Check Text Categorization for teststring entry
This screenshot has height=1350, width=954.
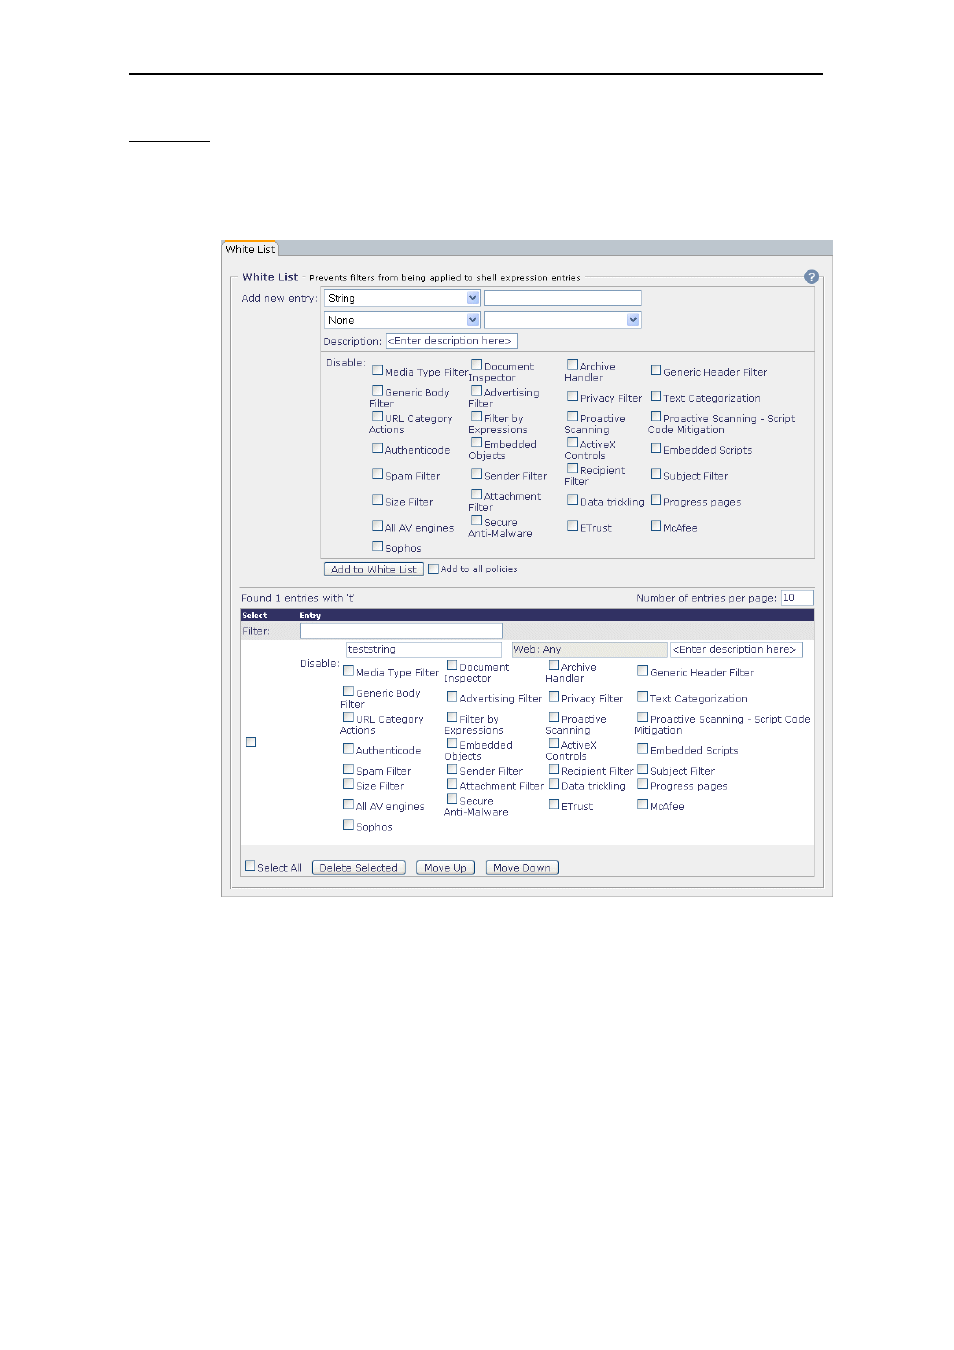coord(643,697)
